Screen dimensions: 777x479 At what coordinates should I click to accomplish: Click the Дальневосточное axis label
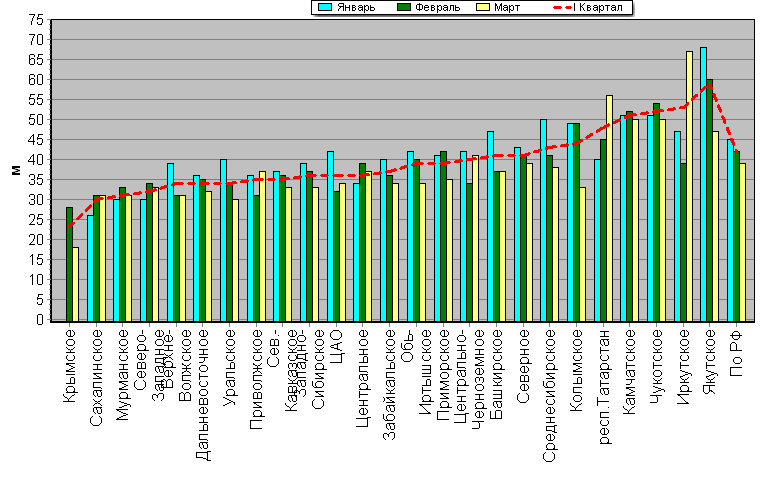click(x=203, y=395)
